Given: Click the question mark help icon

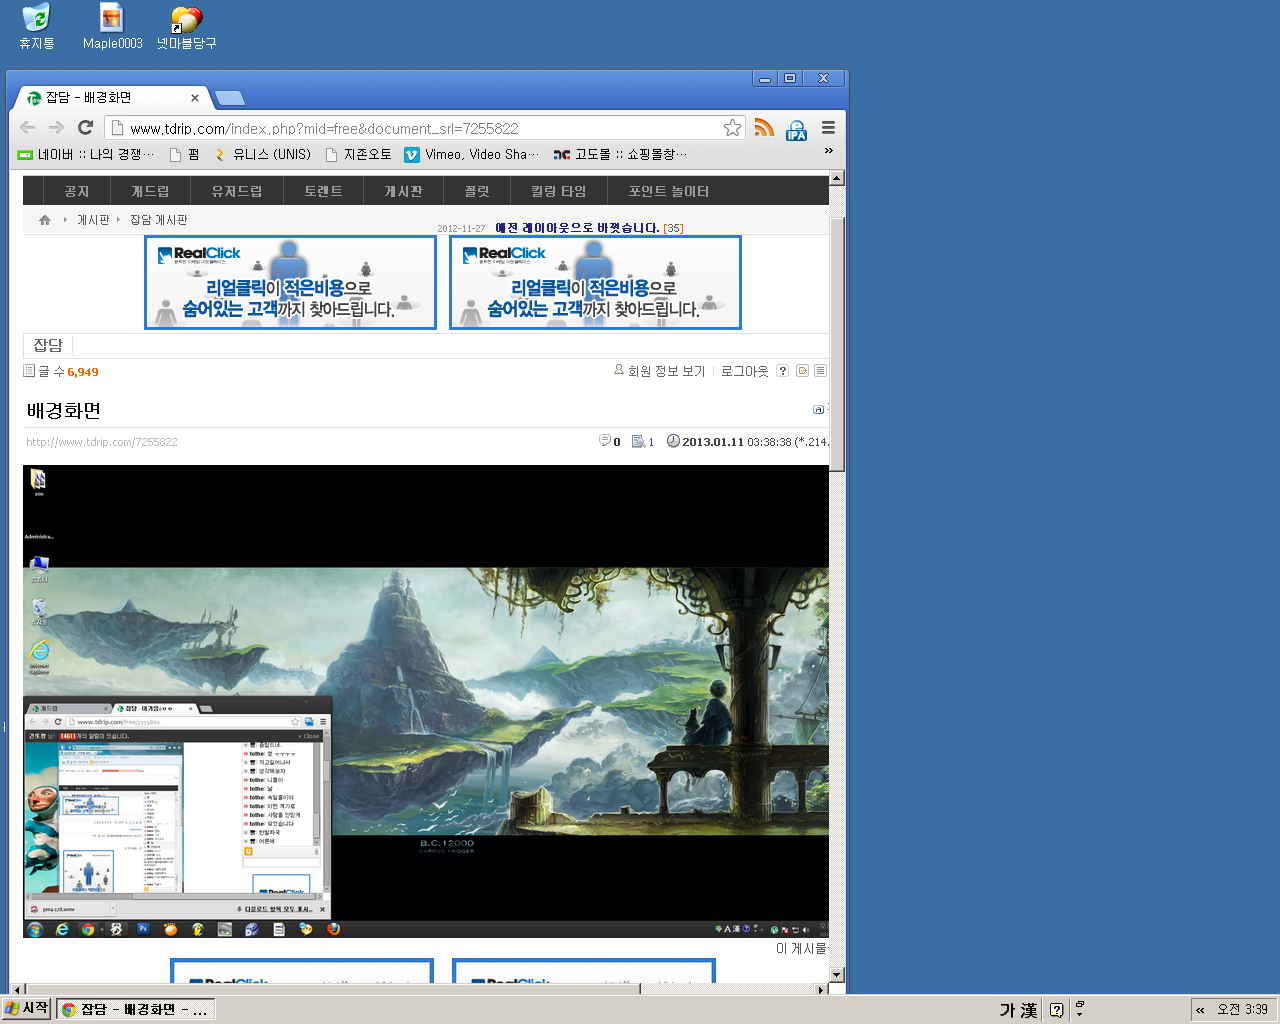Looking at the screenshot, I should 783,371.
